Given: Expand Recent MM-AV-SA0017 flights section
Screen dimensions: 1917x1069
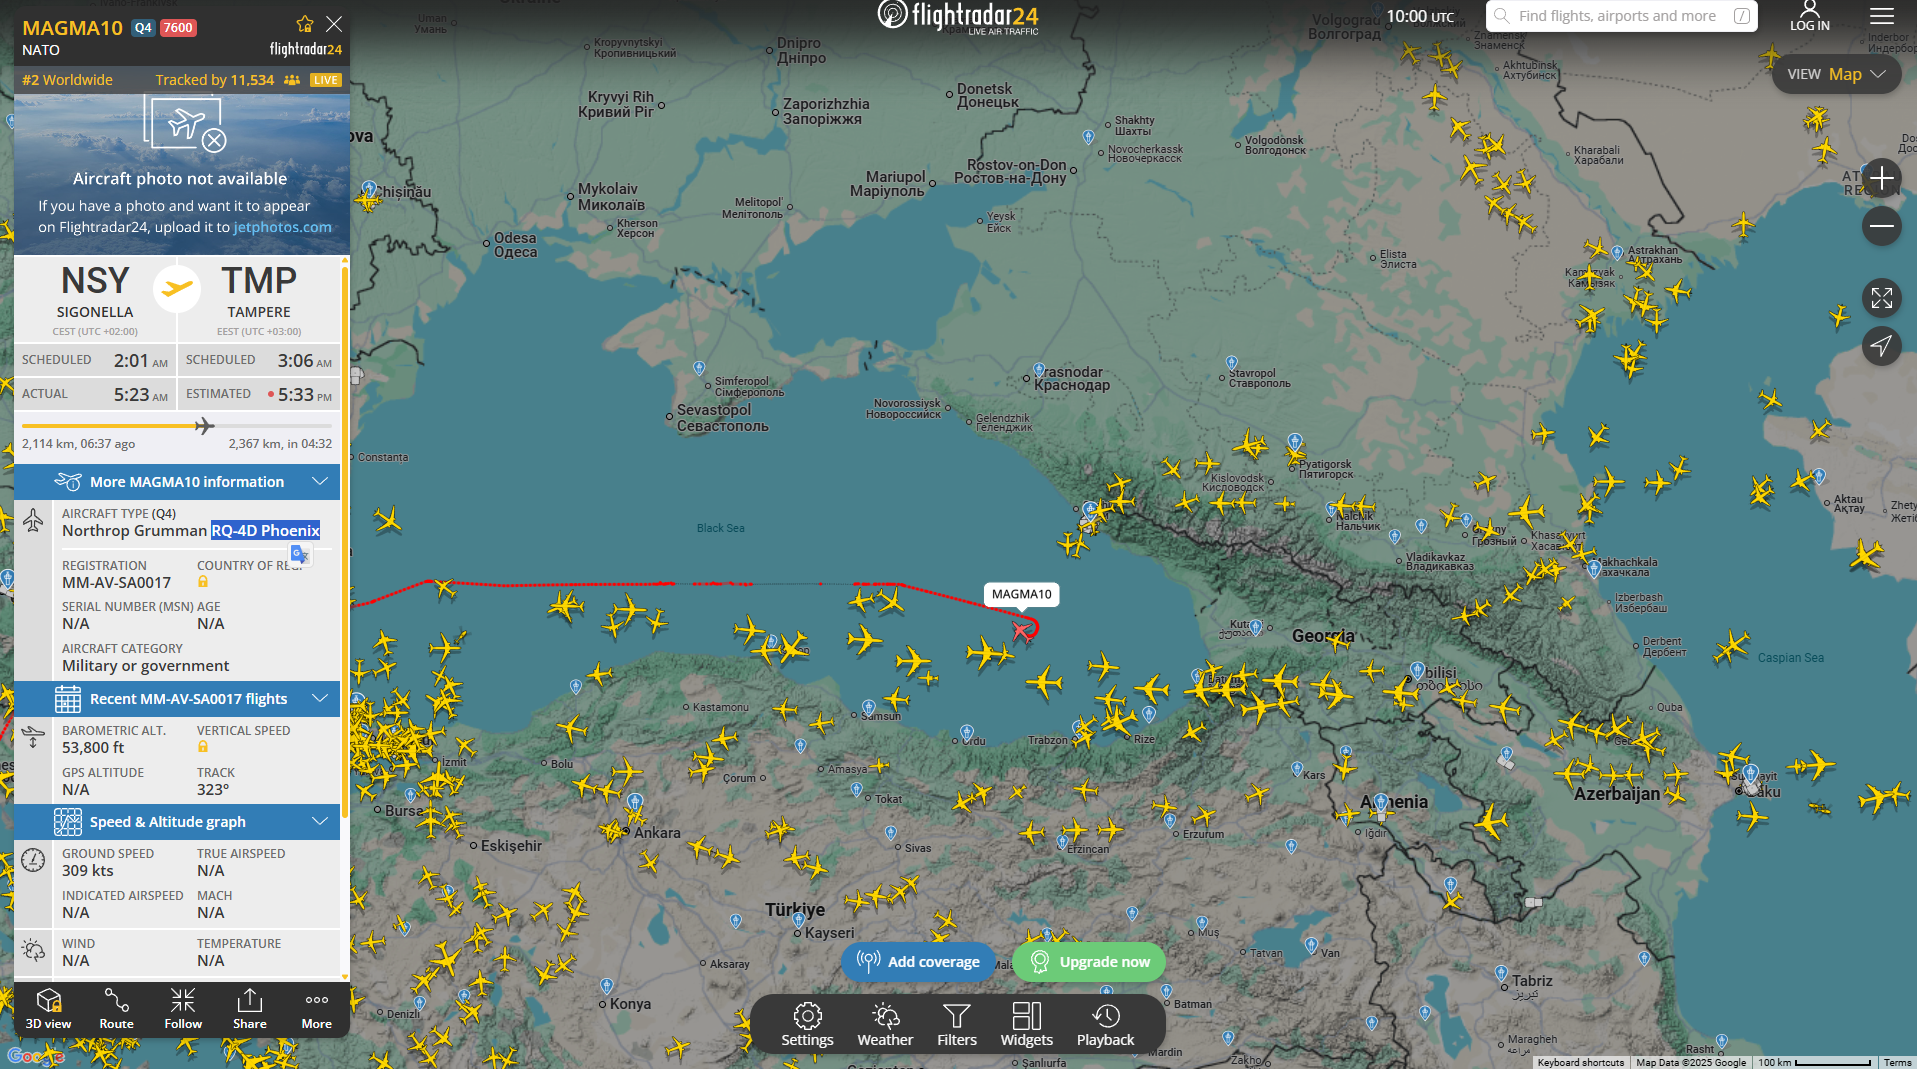Looking at the screenshot, I should [177, 699].
